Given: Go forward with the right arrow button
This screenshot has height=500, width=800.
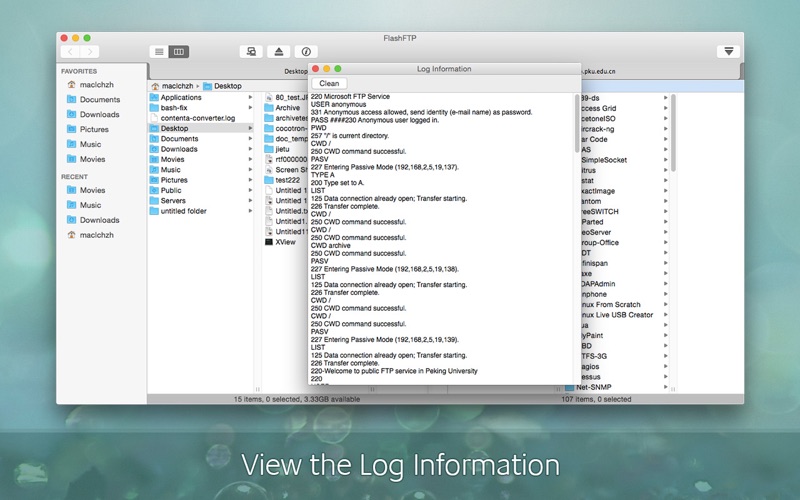Looking at the screenshot, I should [90, 52].
